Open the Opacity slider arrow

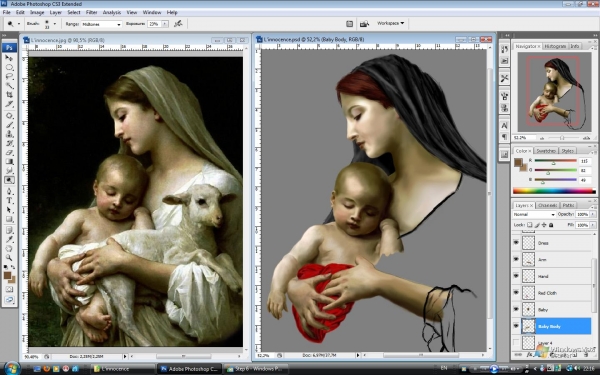pyautogui.click(x=593, y=214)
